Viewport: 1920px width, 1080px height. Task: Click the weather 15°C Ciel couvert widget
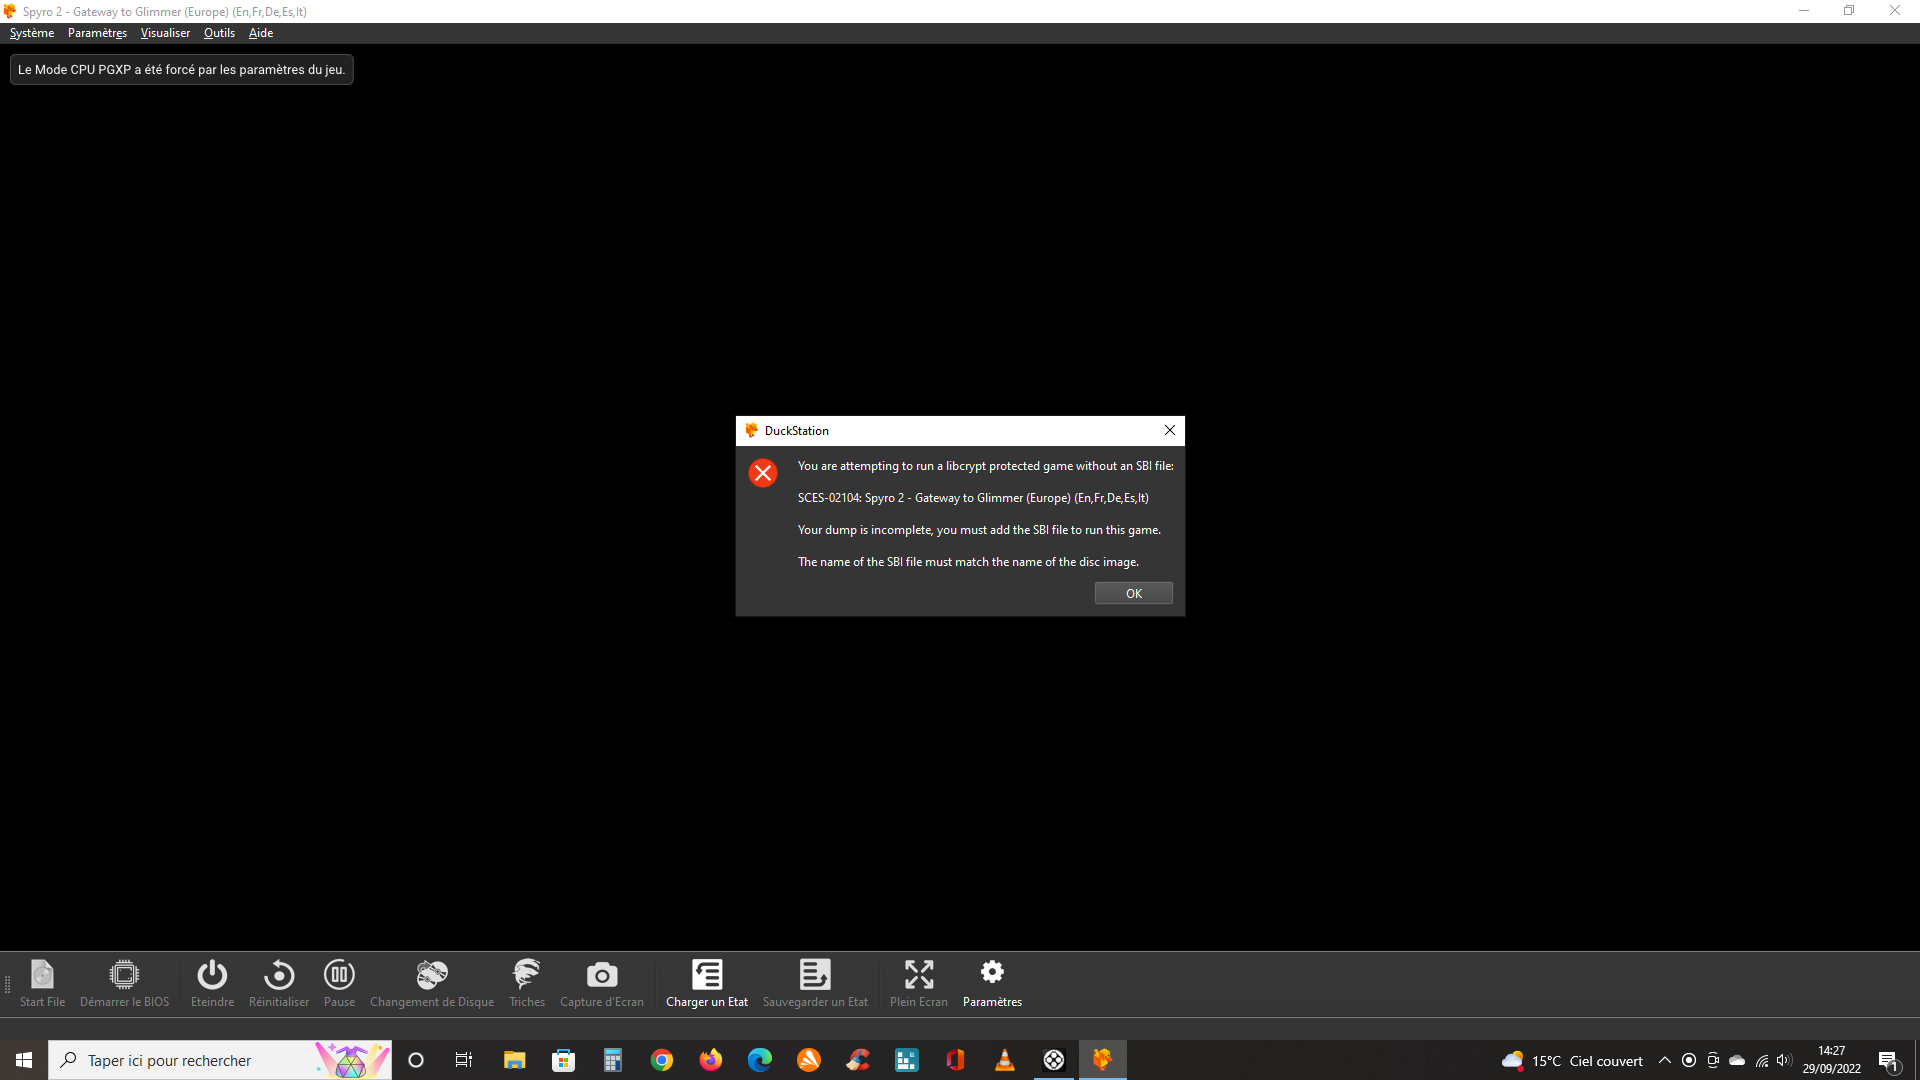pyautogui.click(x=1572, y=1061)
